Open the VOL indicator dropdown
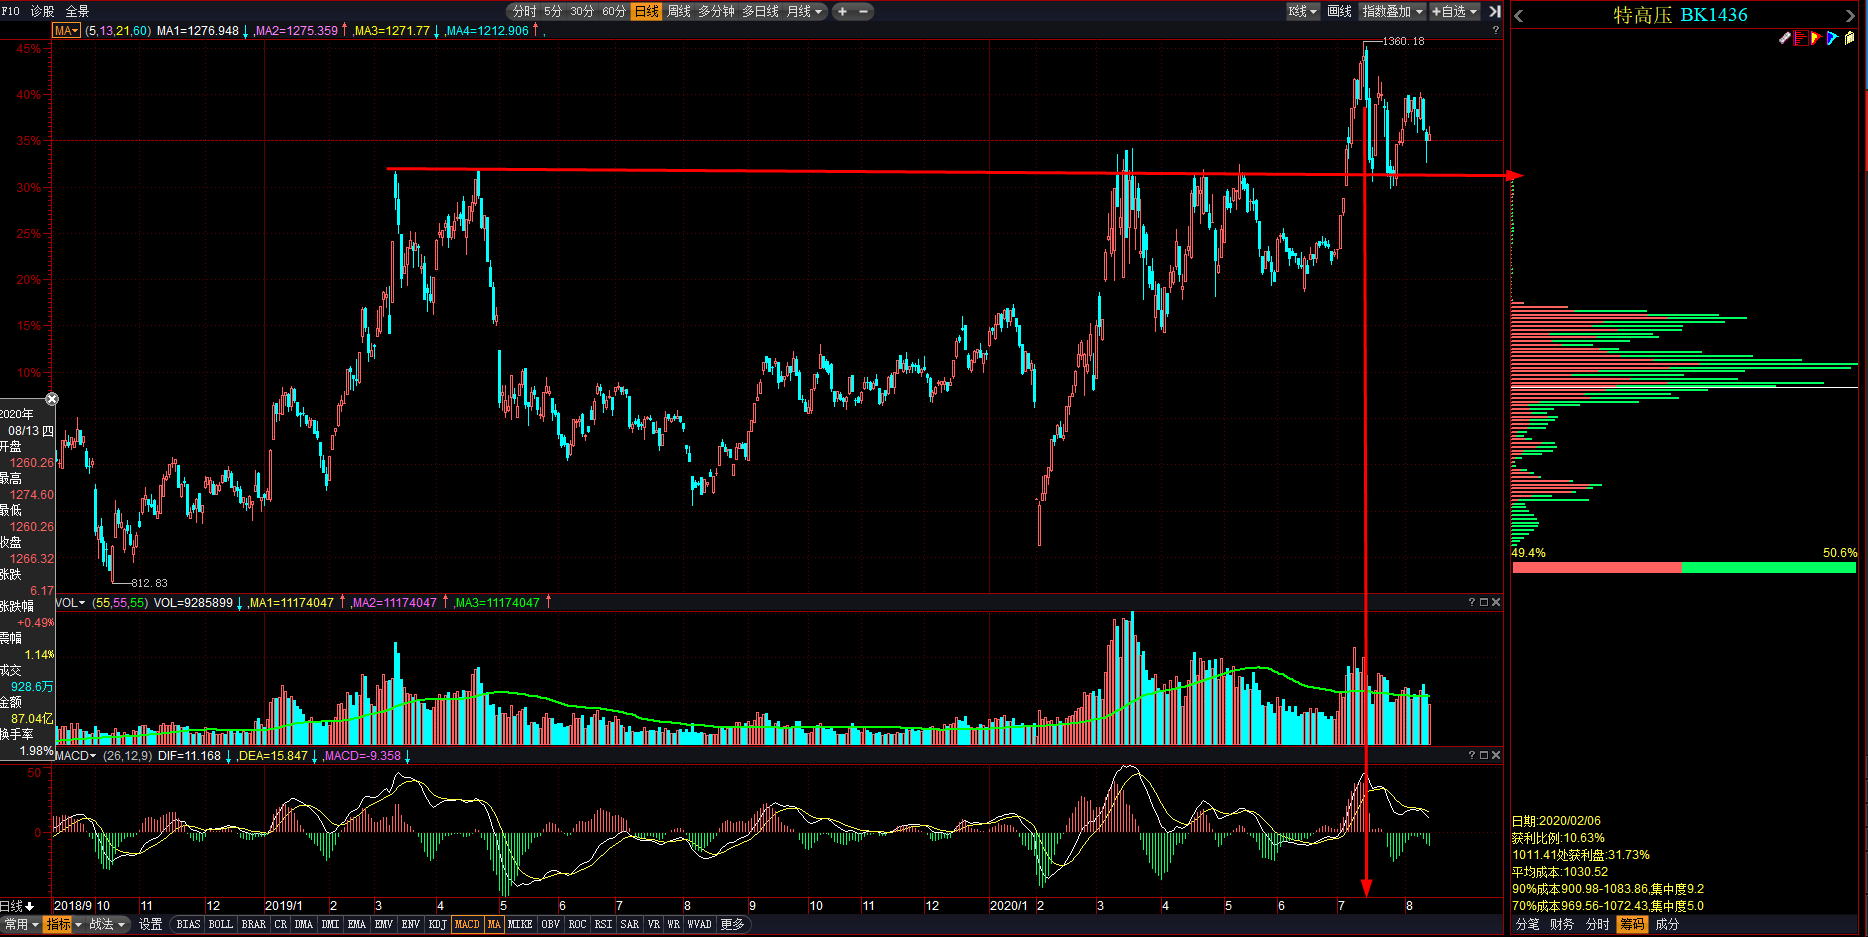 (x=70, y=602)
